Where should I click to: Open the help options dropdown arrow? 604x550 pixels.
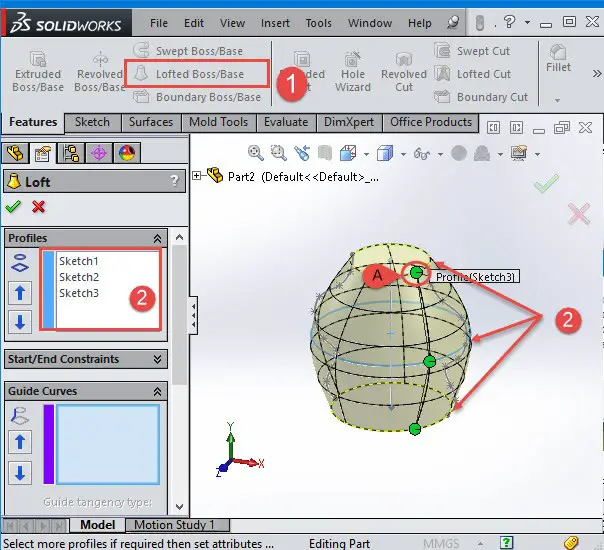coord(527,22)
